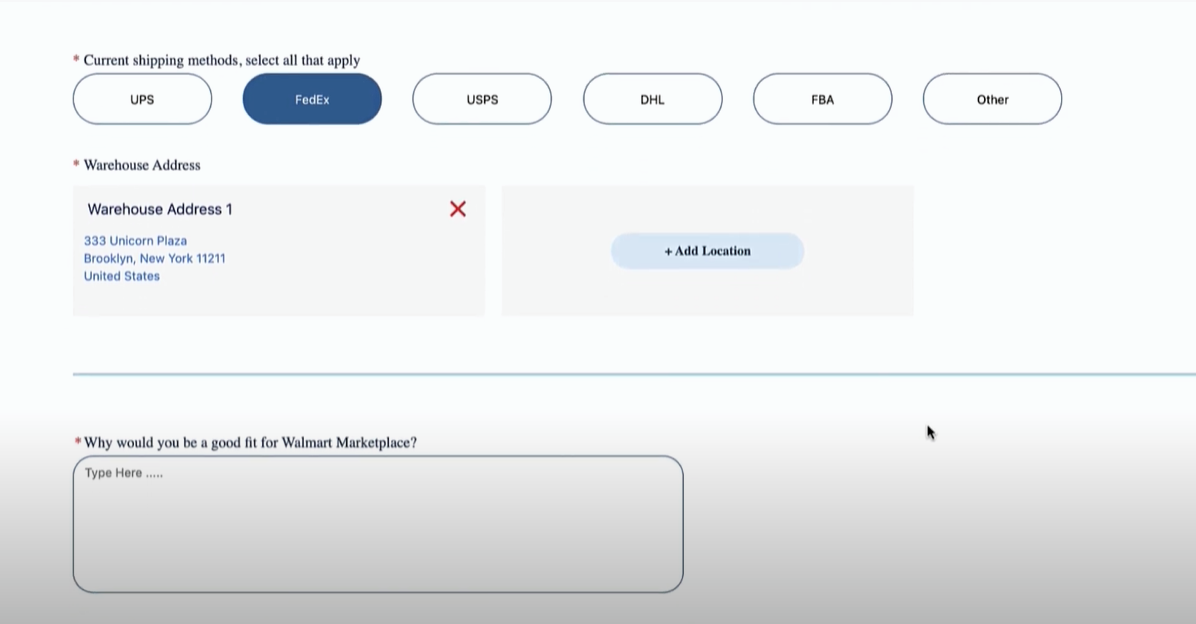Screen dimensions: 1196x624
Task: Click 'Current shipping methods, select all that apply' label
Action: (222, 60)
